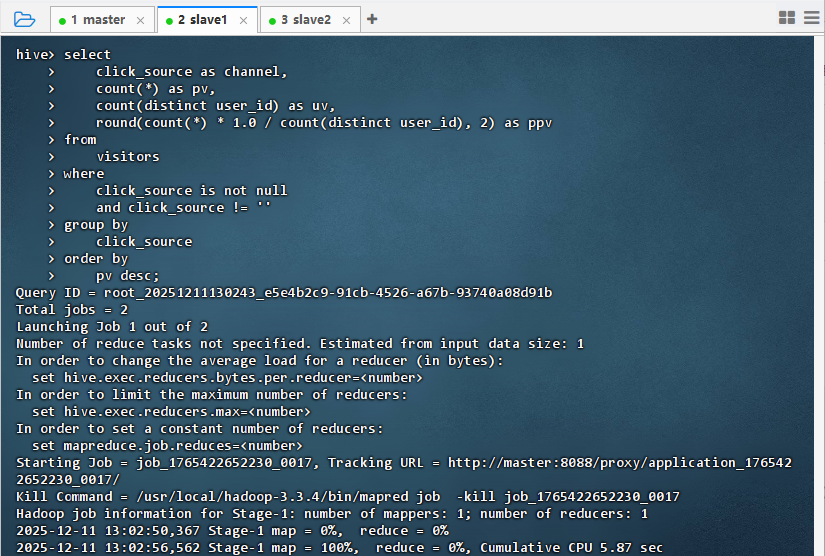Click the 13:02:50,367 Stage-1 map 0% line

coord(232,531)
